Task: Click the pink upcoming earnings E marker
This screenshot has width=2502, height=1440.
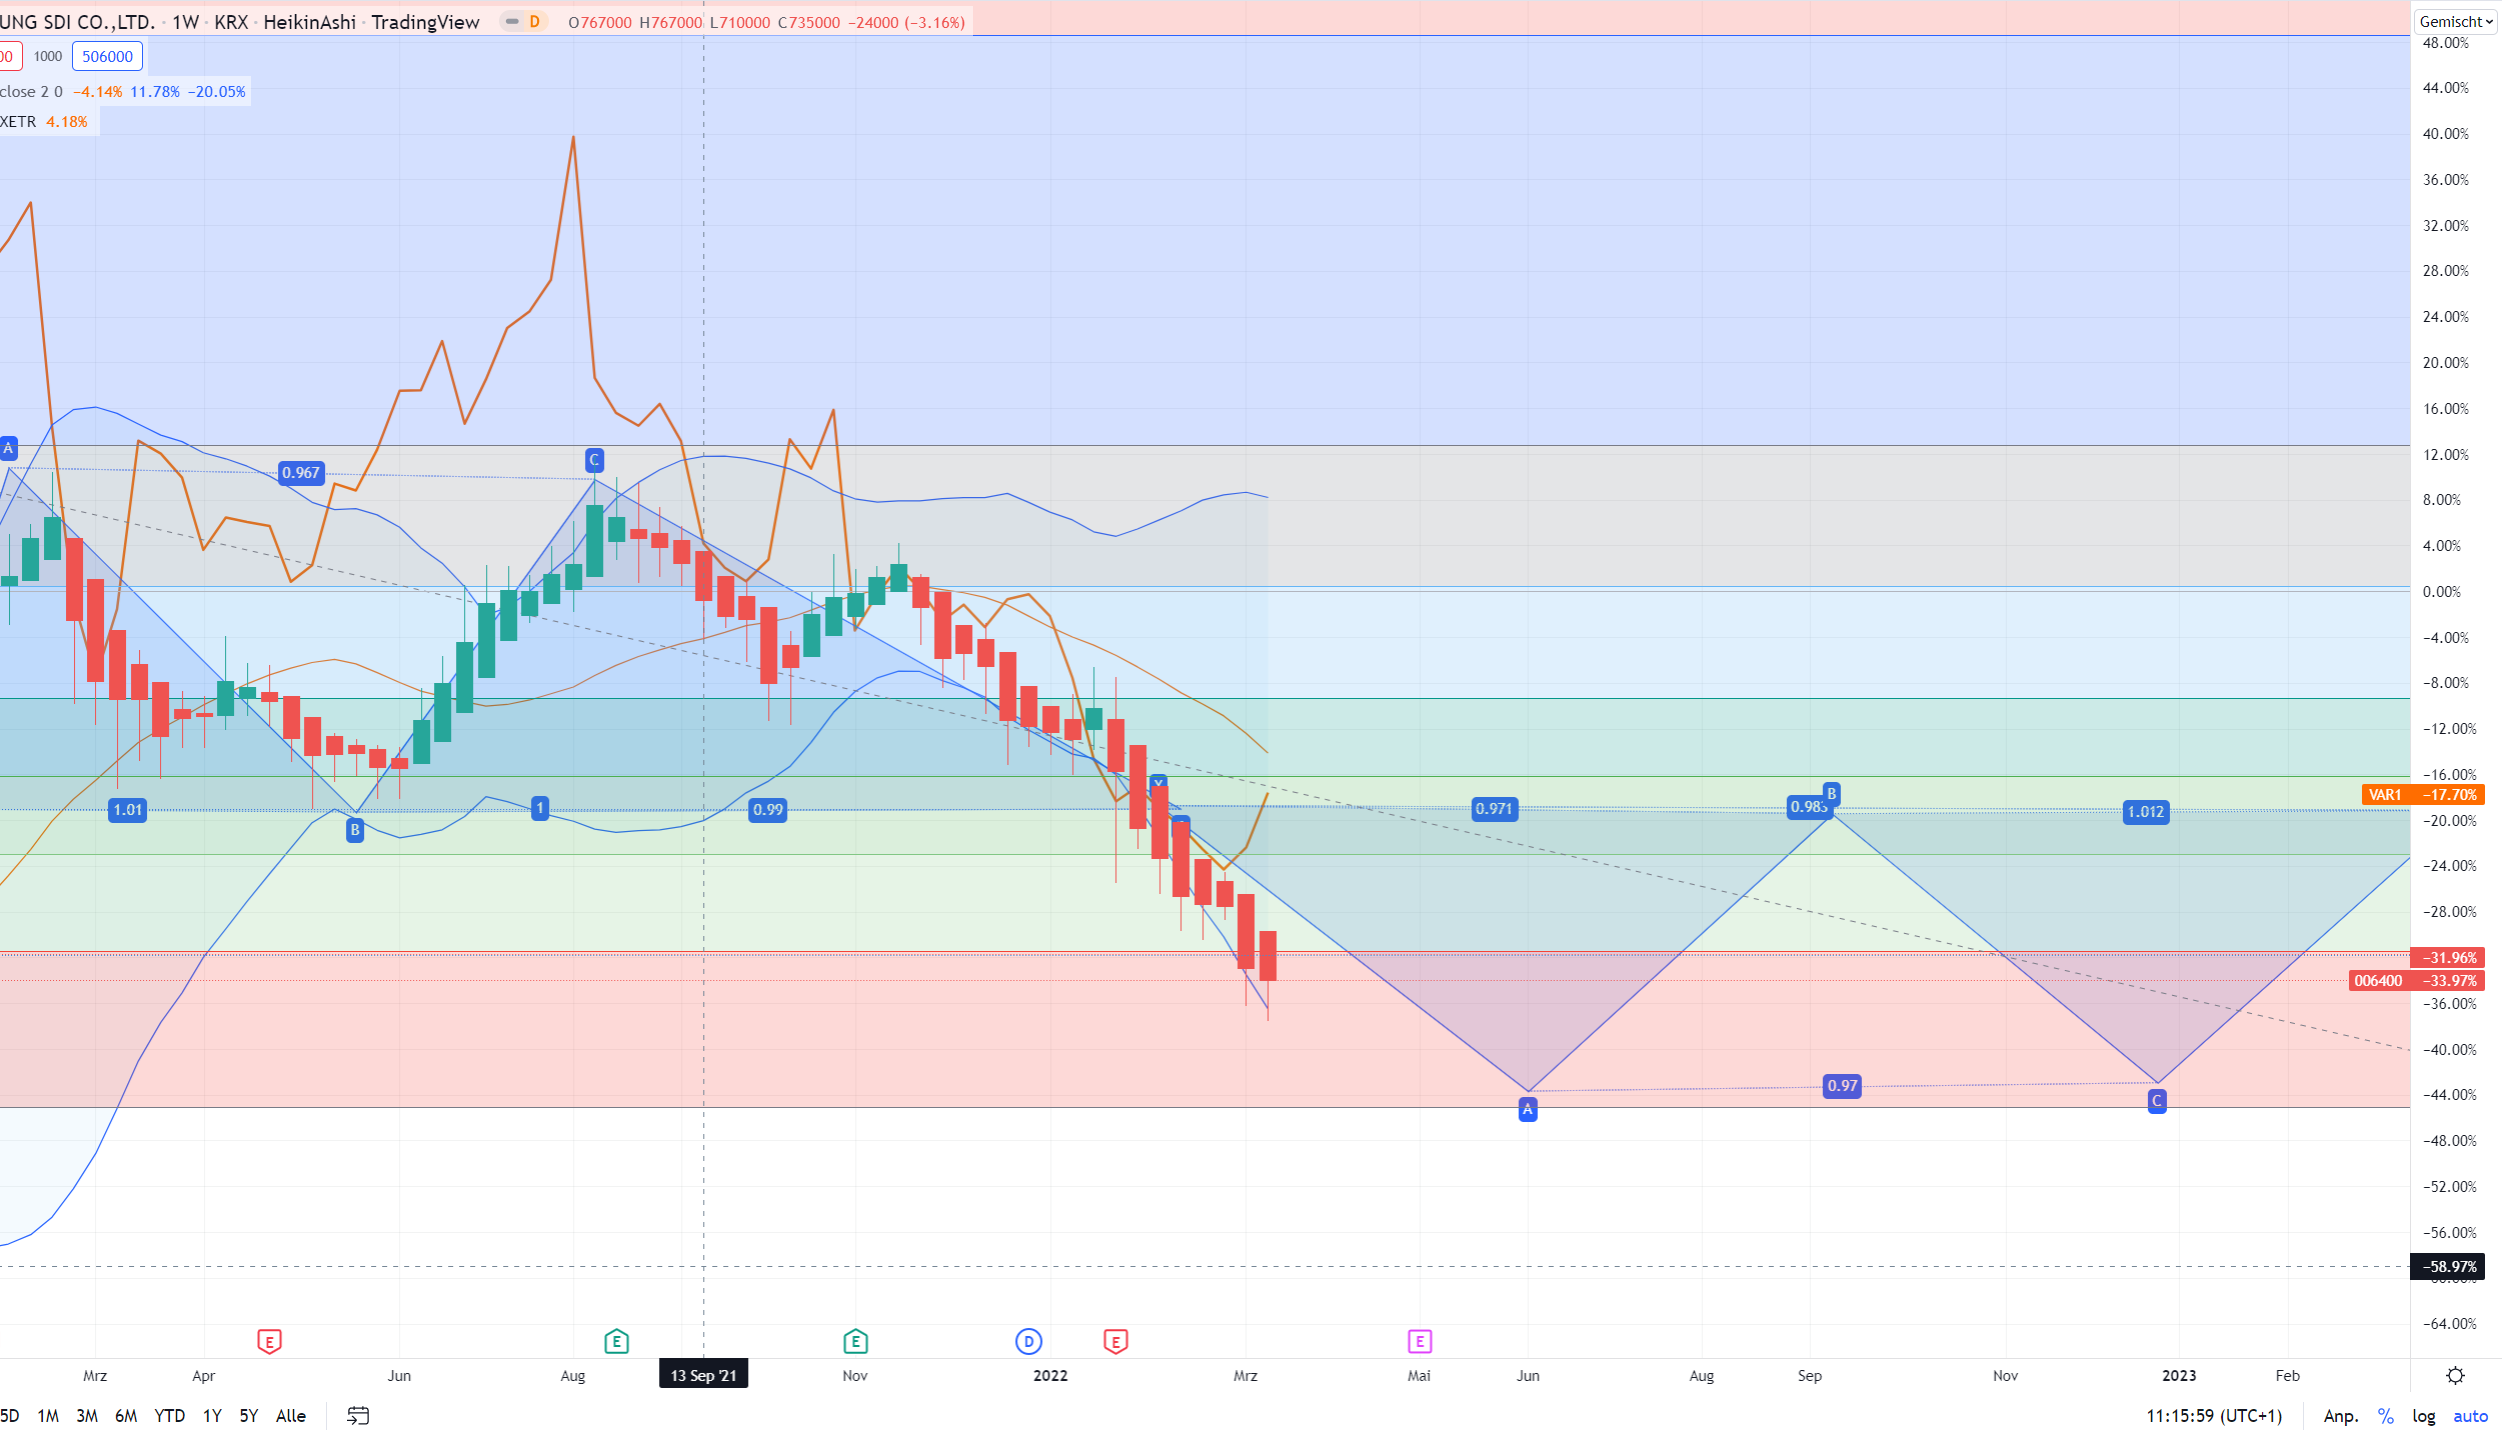Action: [1419, 1341]
